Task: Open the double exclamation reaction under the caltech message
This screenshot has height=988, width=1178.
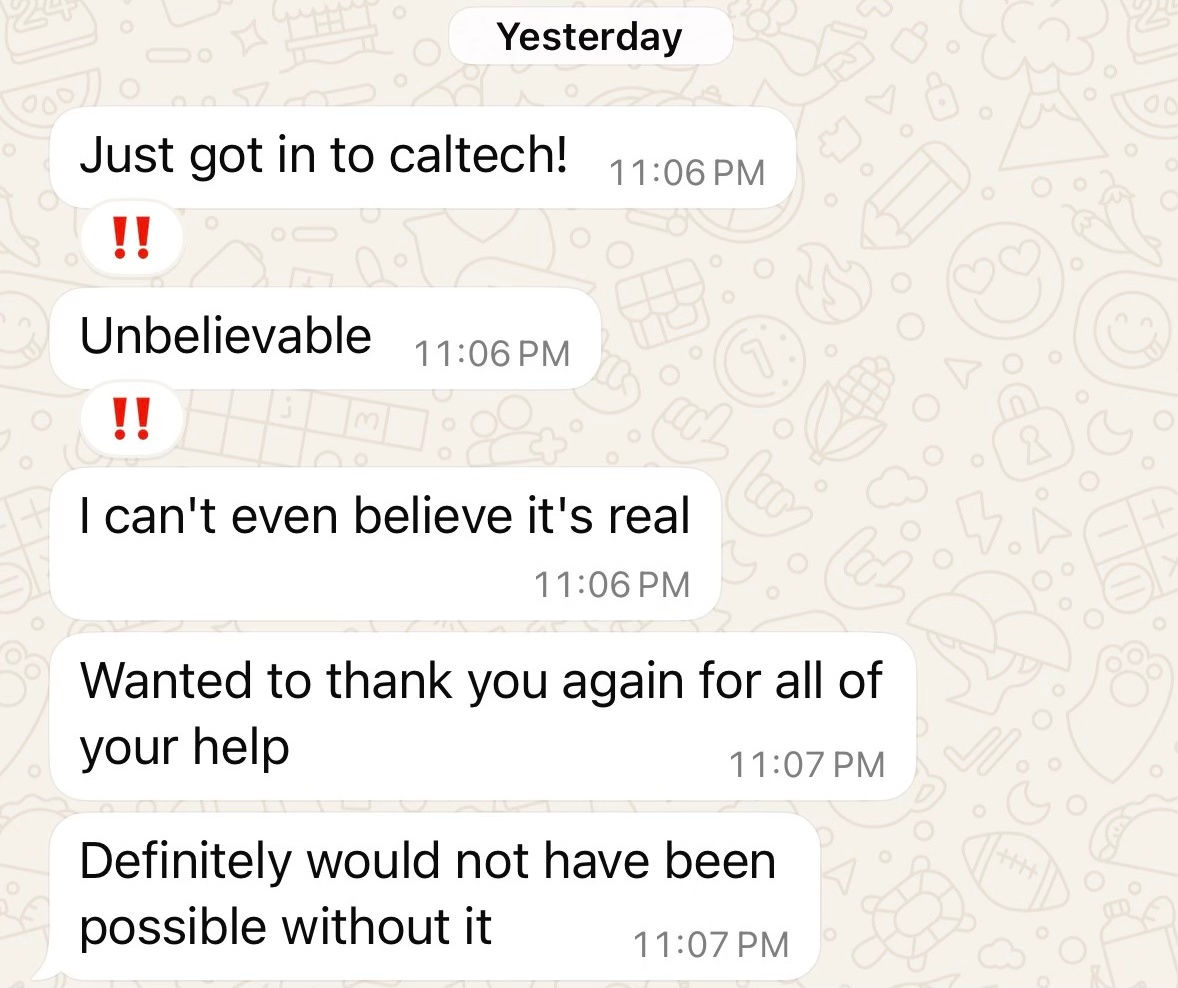Action: (131, 237)
